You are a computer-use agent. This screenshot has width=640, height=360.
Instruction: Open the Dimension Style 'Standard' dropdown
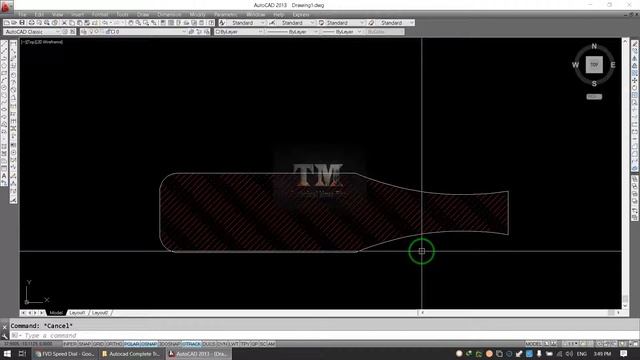[312, 23]
